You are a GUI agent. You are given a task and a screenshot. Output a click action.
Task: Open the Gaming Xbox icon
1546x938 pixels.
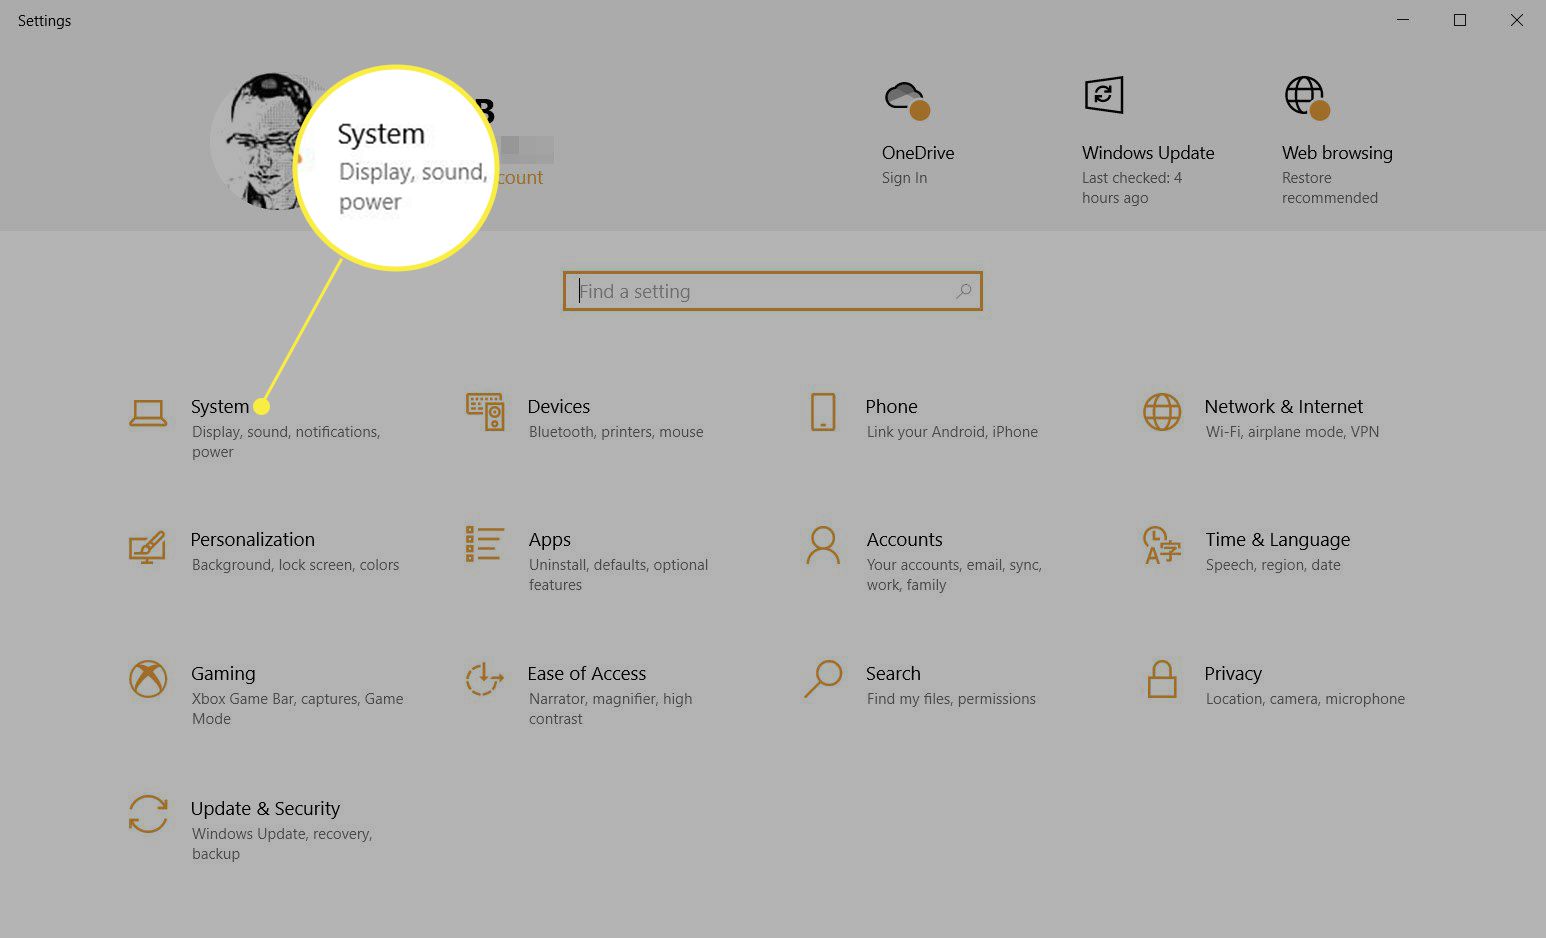pos(148,679)
